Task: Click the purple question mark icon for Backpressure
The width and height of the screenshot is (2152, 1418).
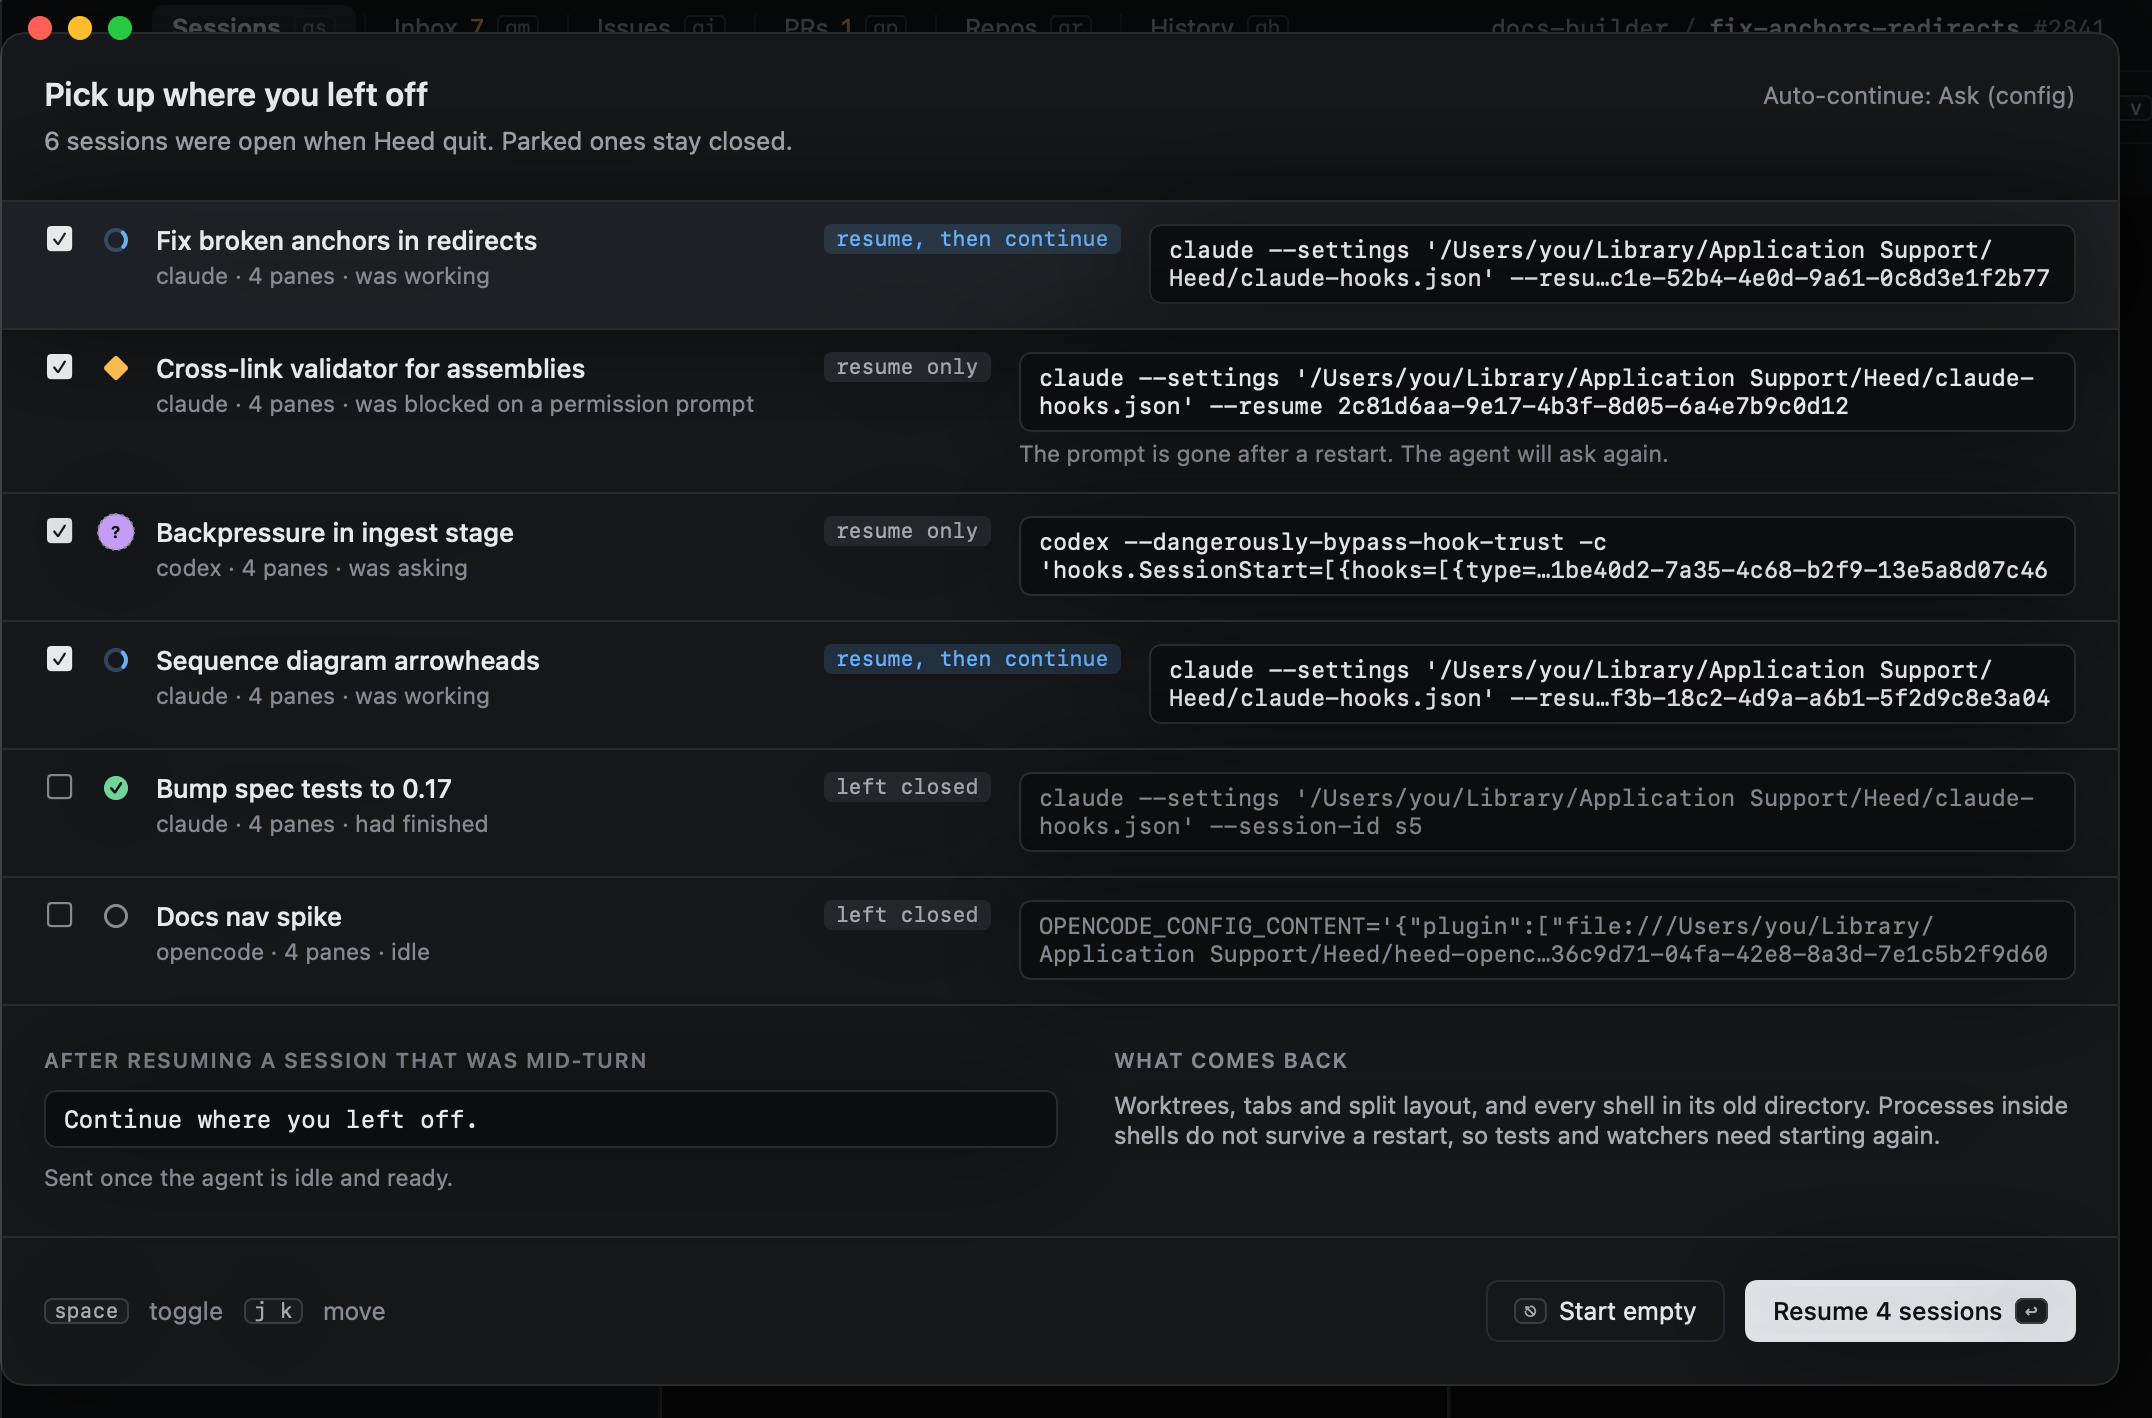Action: [116, 532]
